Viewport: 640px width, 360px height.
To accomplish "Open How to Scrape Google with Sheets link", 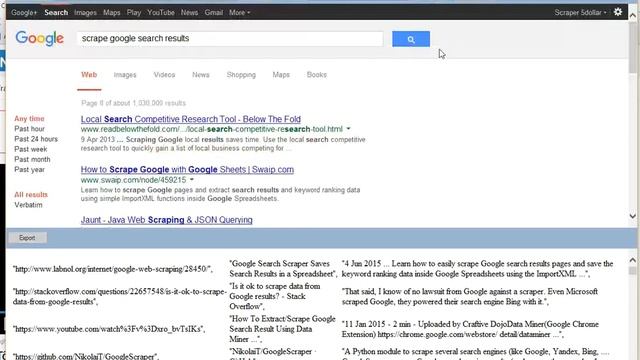I will 187,169.
